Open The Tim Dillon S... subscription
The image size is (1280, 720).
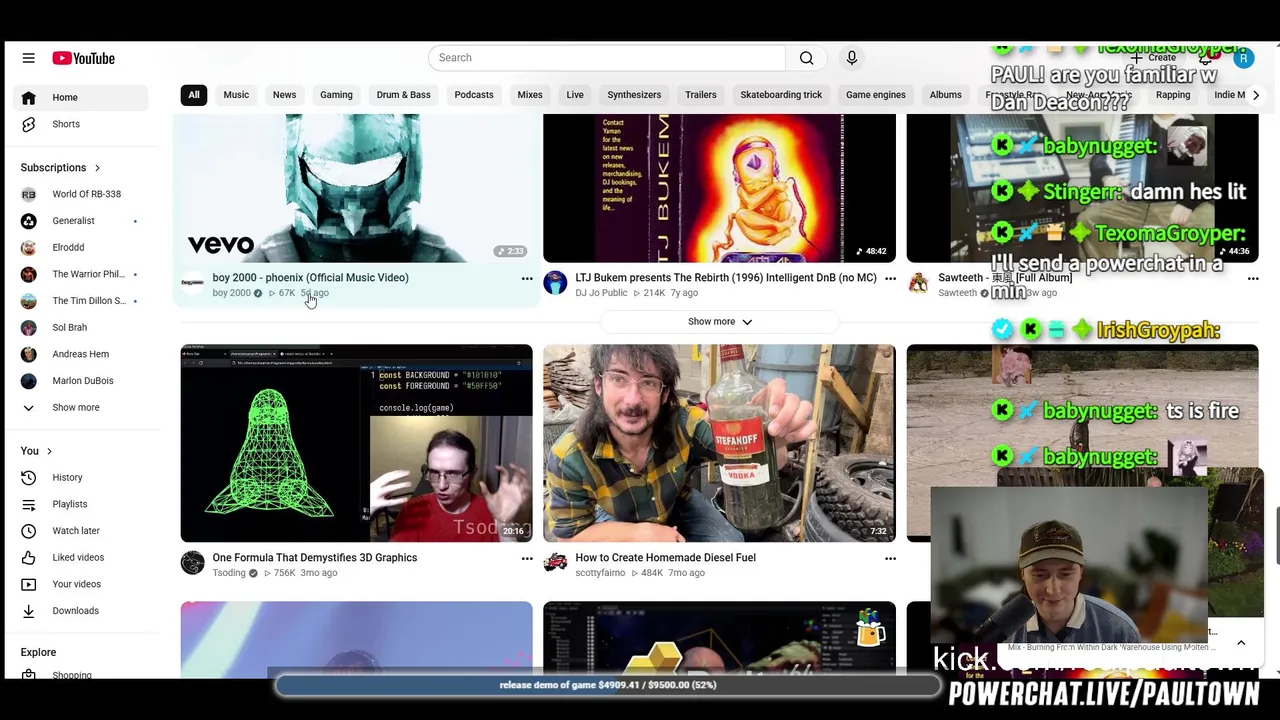80,301
